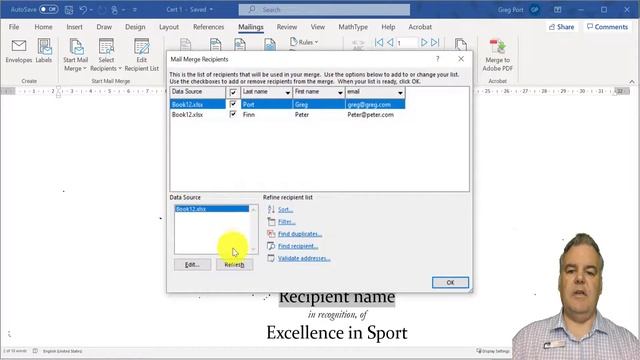This screenshot has width=640, height=360.
Task: Toggle the select-all header checkbox
Action: click(233, 92)
